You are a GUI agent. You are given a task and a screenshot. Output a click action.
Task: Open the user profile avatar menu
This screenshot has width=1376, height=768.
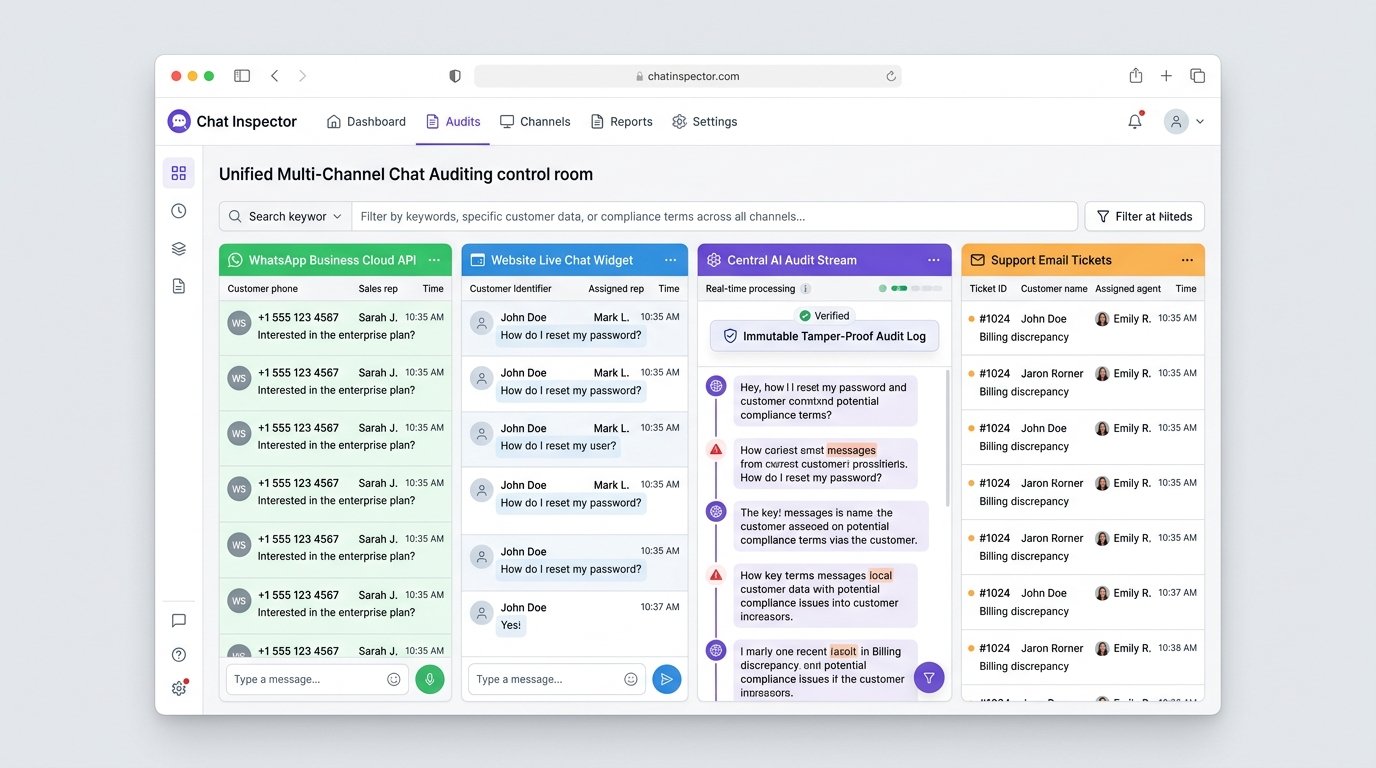click(1176, 121)
